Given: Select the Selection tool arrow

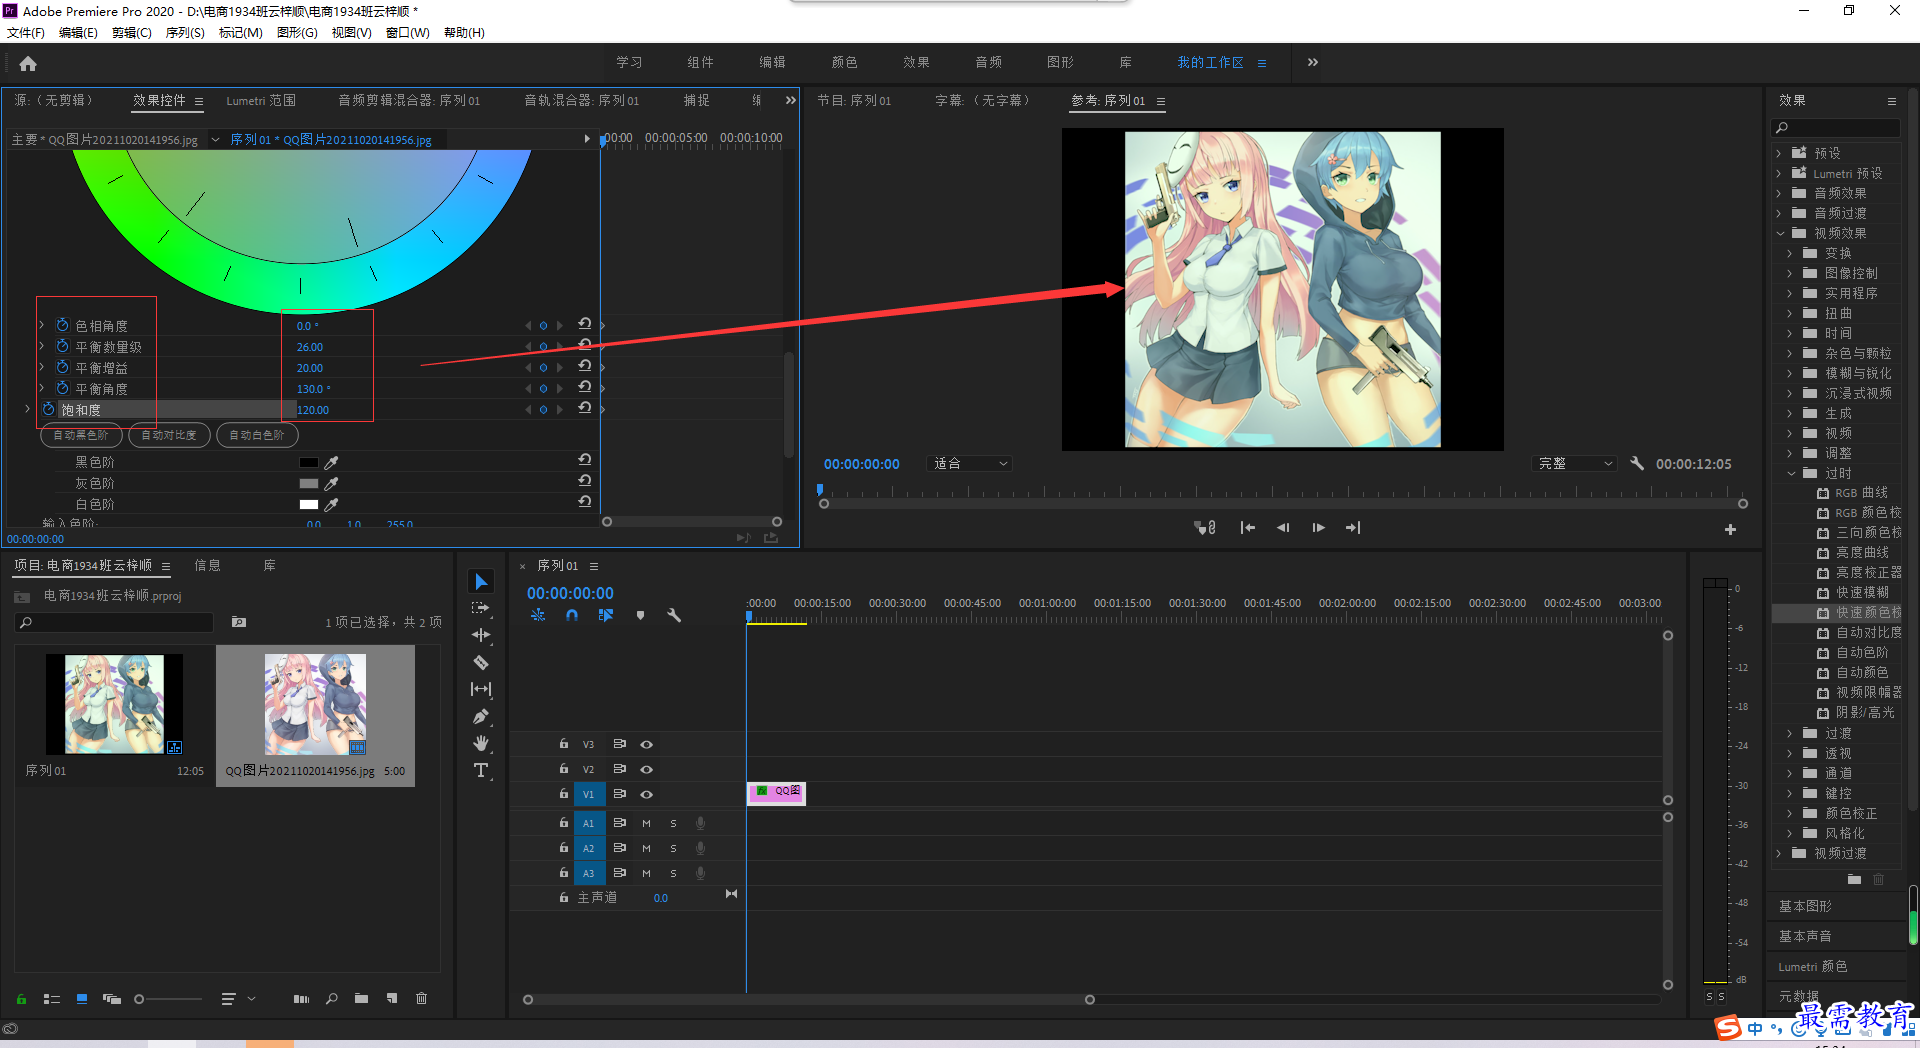Looking at the screenshot, I should (481, 581).
